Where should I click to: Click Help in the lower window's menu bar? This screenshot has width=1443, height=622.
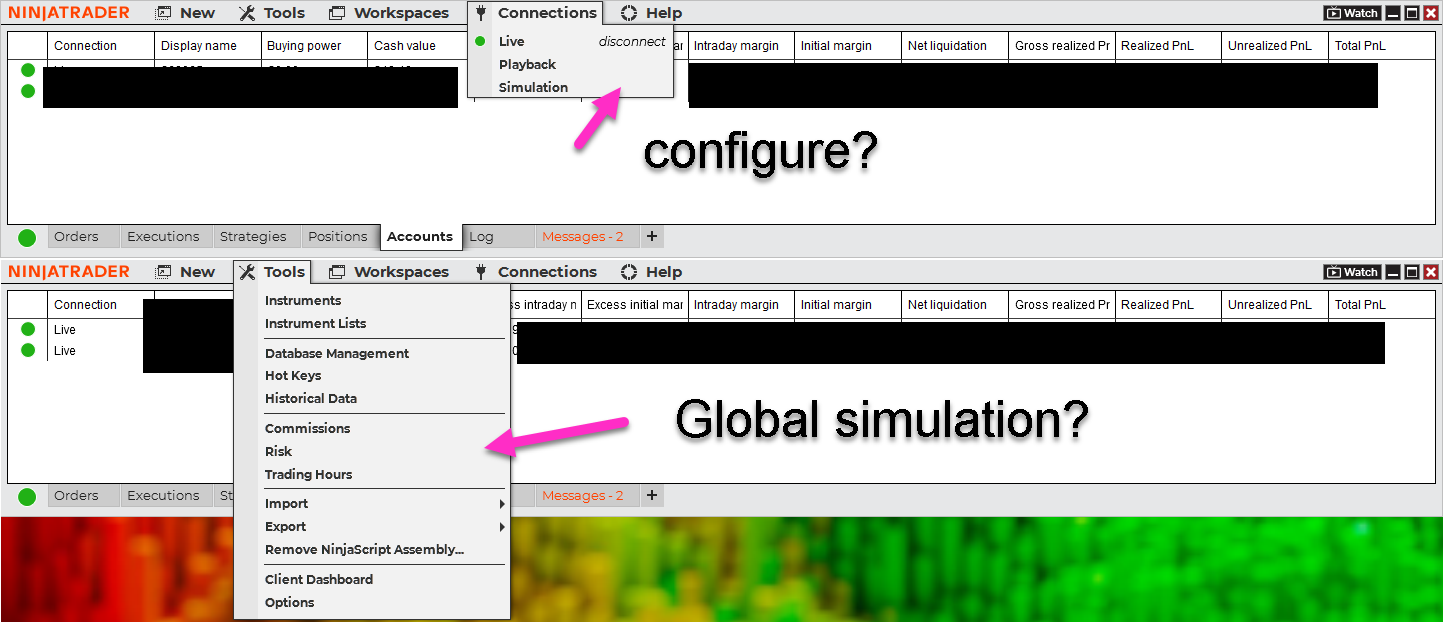tap(651, 272)
